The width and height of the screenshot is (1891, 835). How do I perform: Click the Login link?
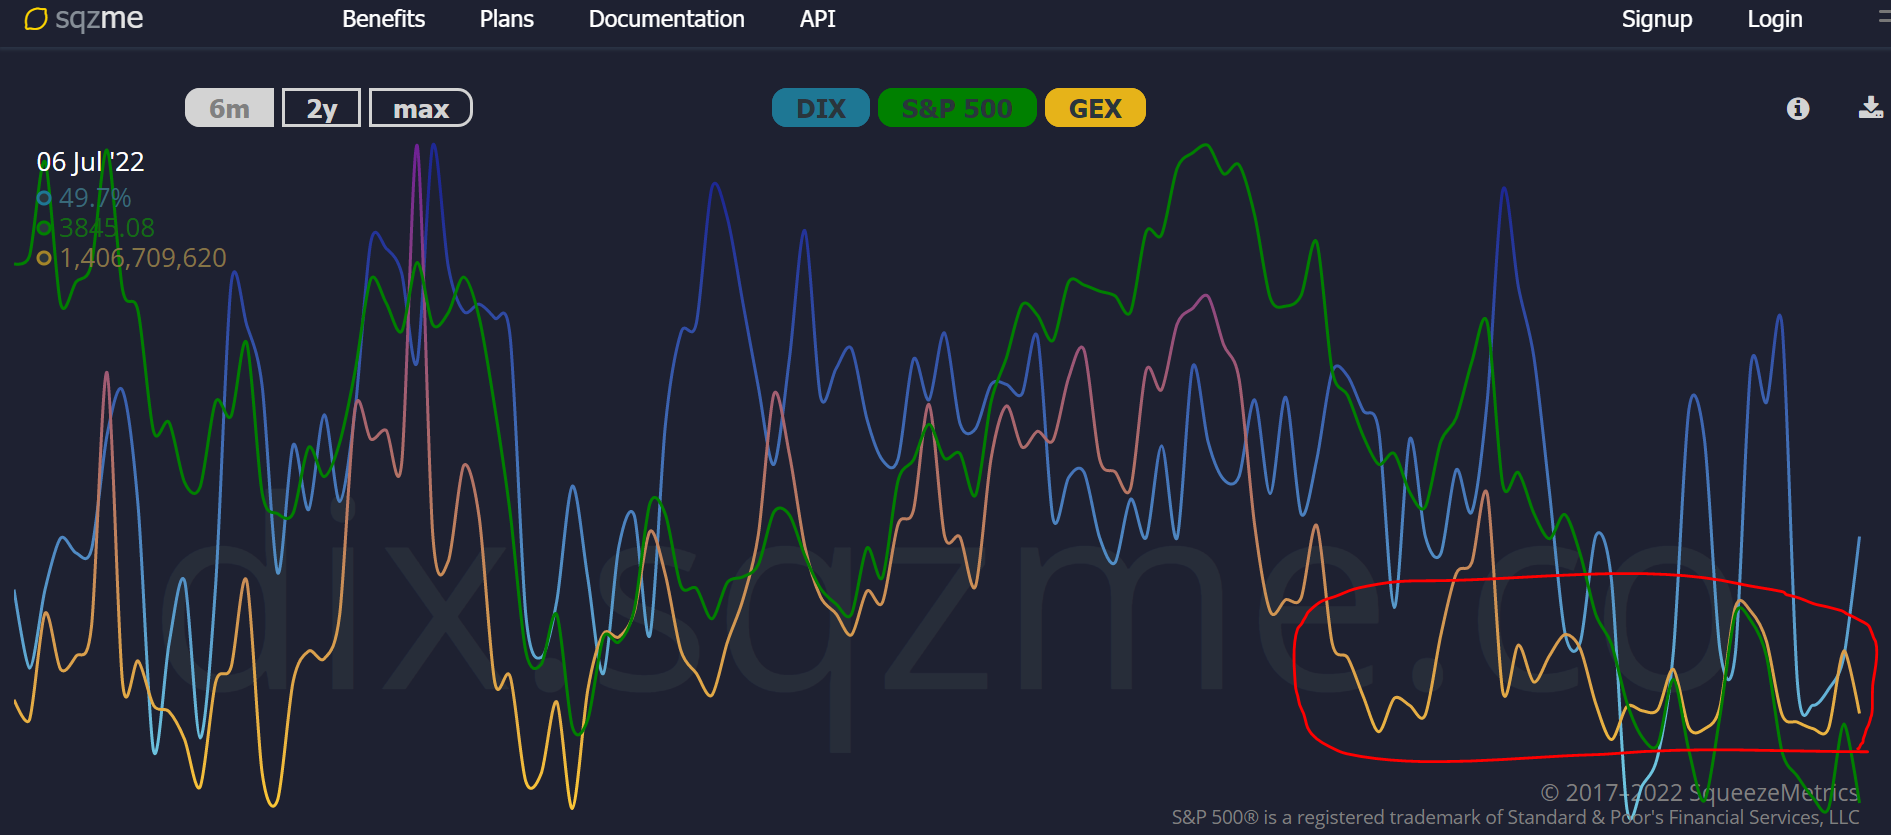pyautogui.click(x=1774, y=19)
